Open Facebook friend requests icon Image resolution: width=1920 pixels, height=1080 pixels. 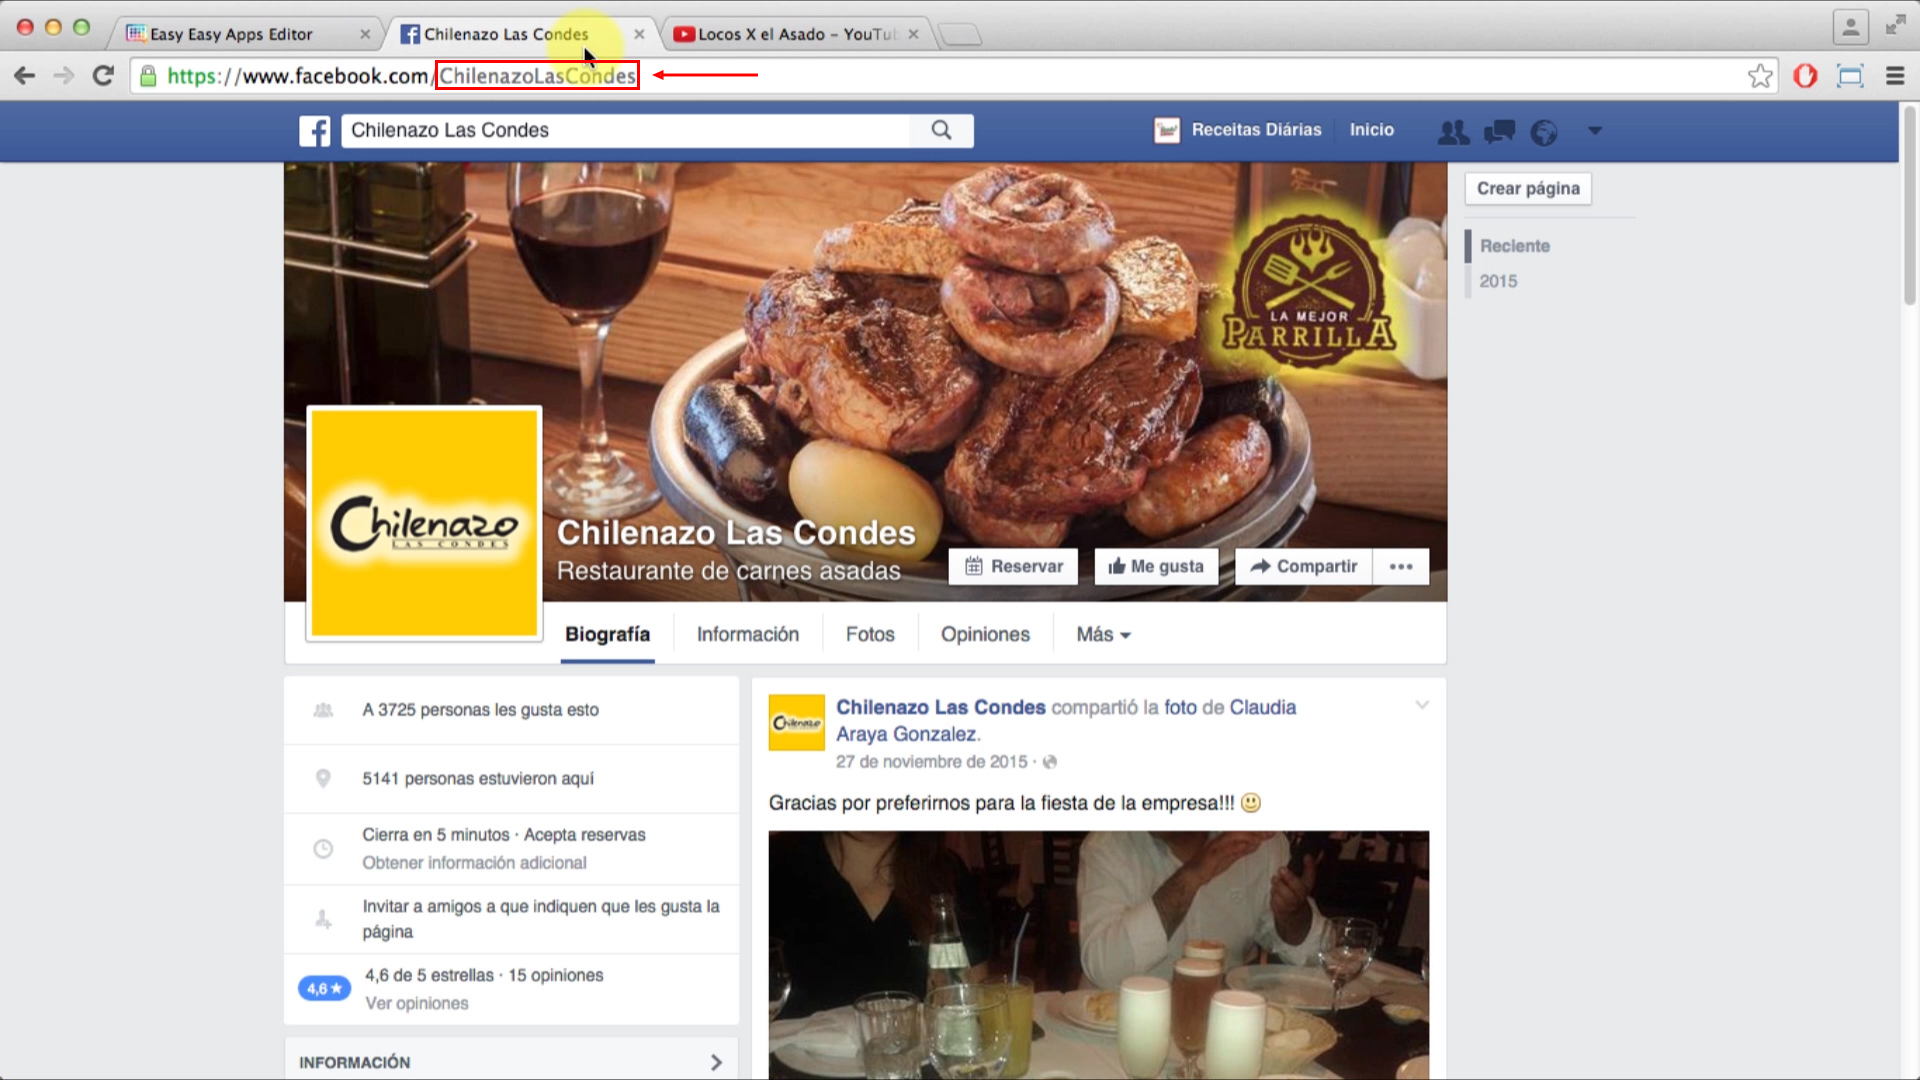[1453, 131]
